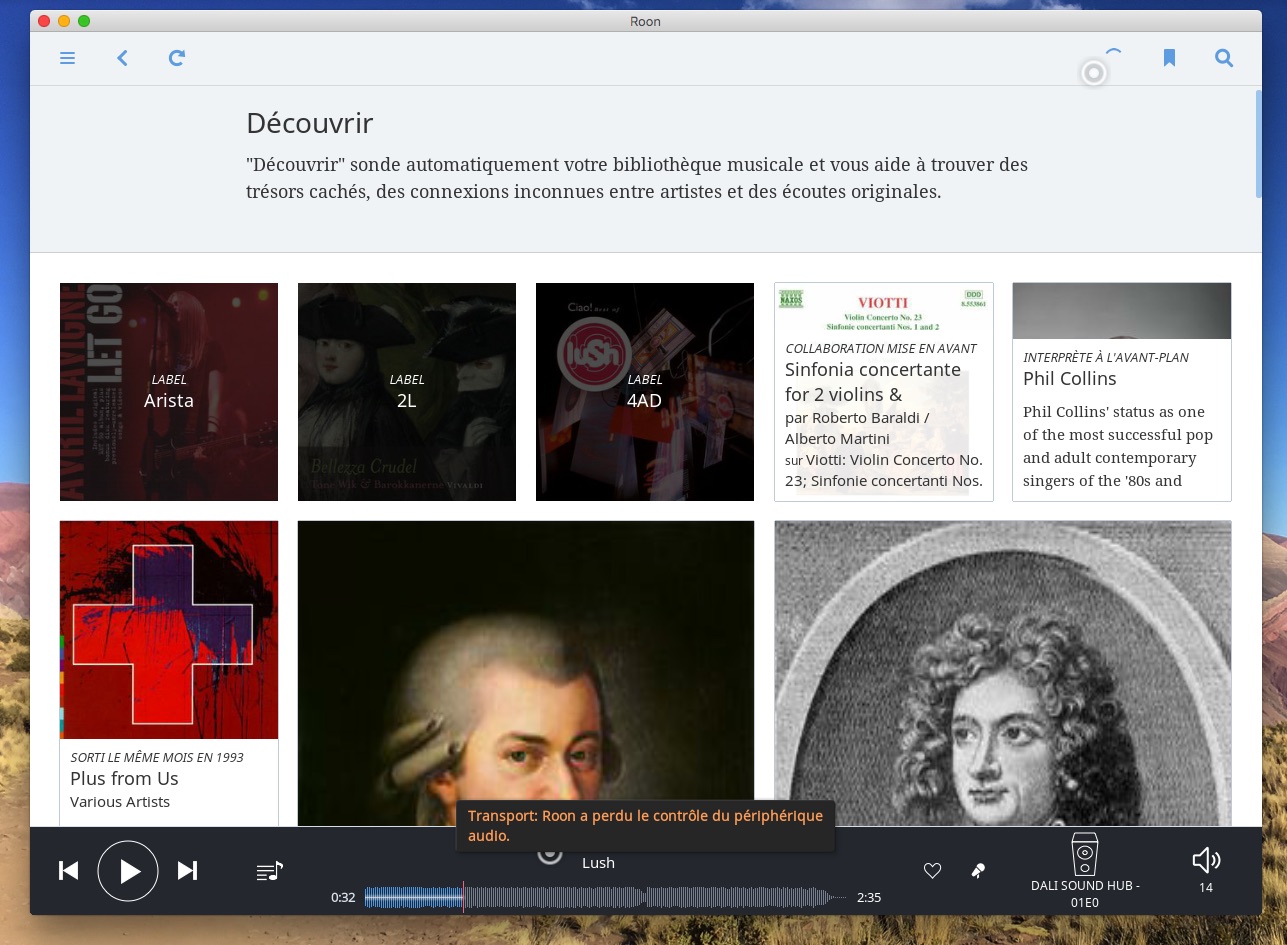This screenshot has width=1287, height=945.
Task: Open Plus from Us album cover
Action: [169, 630]
